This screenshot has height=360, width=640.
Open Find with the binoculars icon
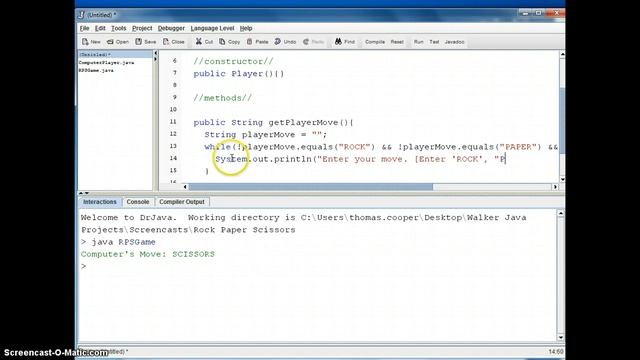(x=338, y=42)
